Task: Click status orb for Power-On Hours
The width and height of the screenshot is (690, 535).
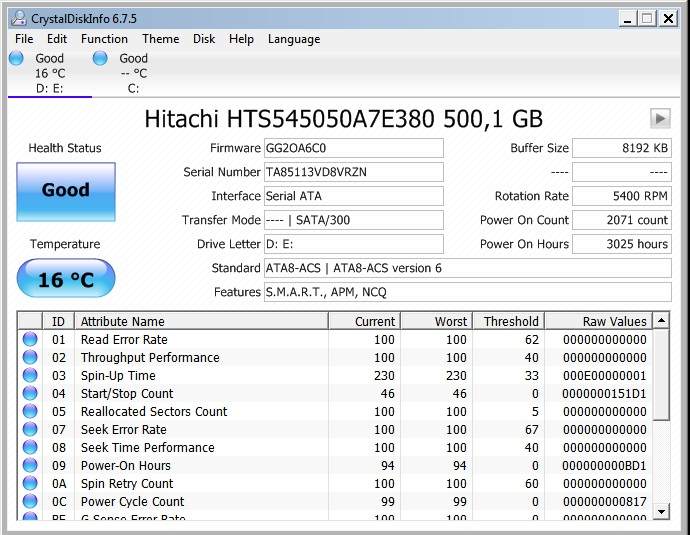Action: [30, 465]
